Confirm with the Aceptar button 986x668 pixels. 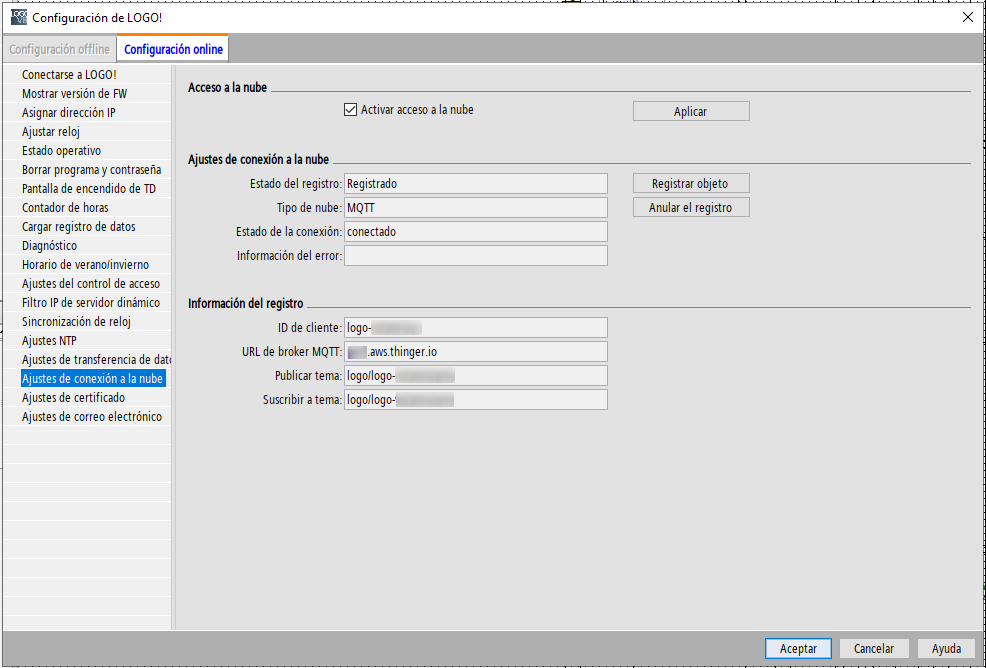tap(798, 648)
